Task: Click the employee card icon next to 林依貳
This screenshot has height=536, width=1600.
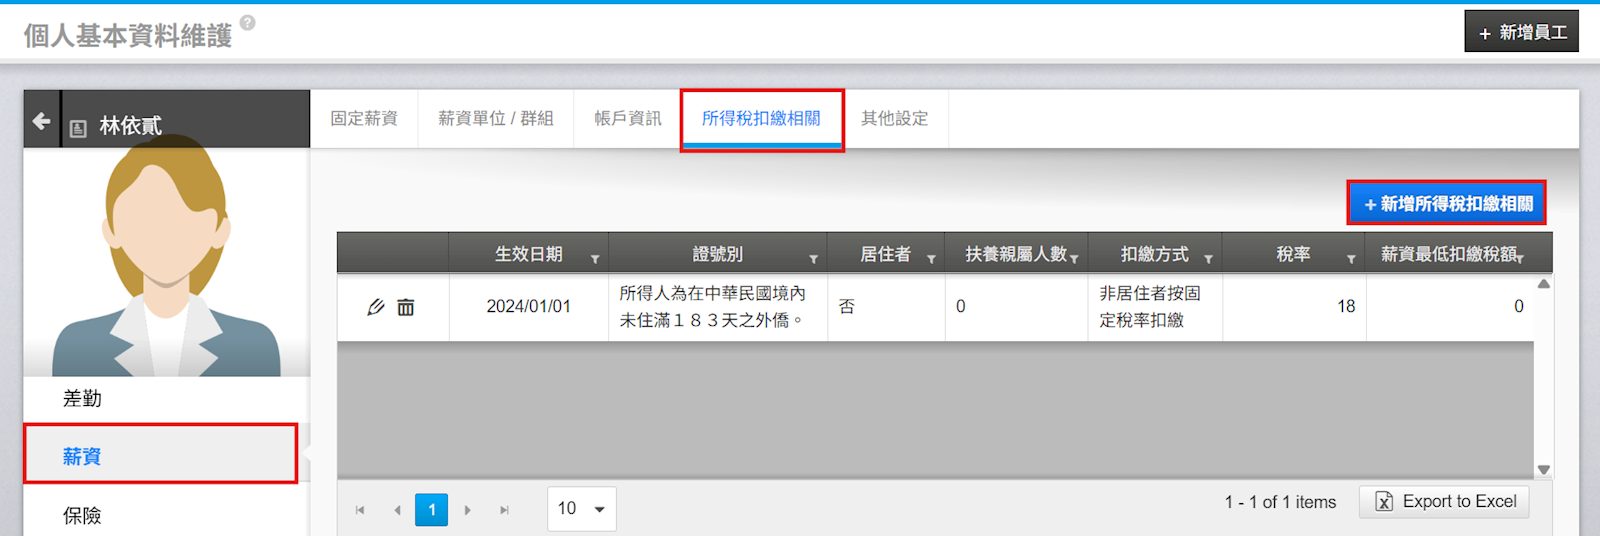Action: point(78,128)
